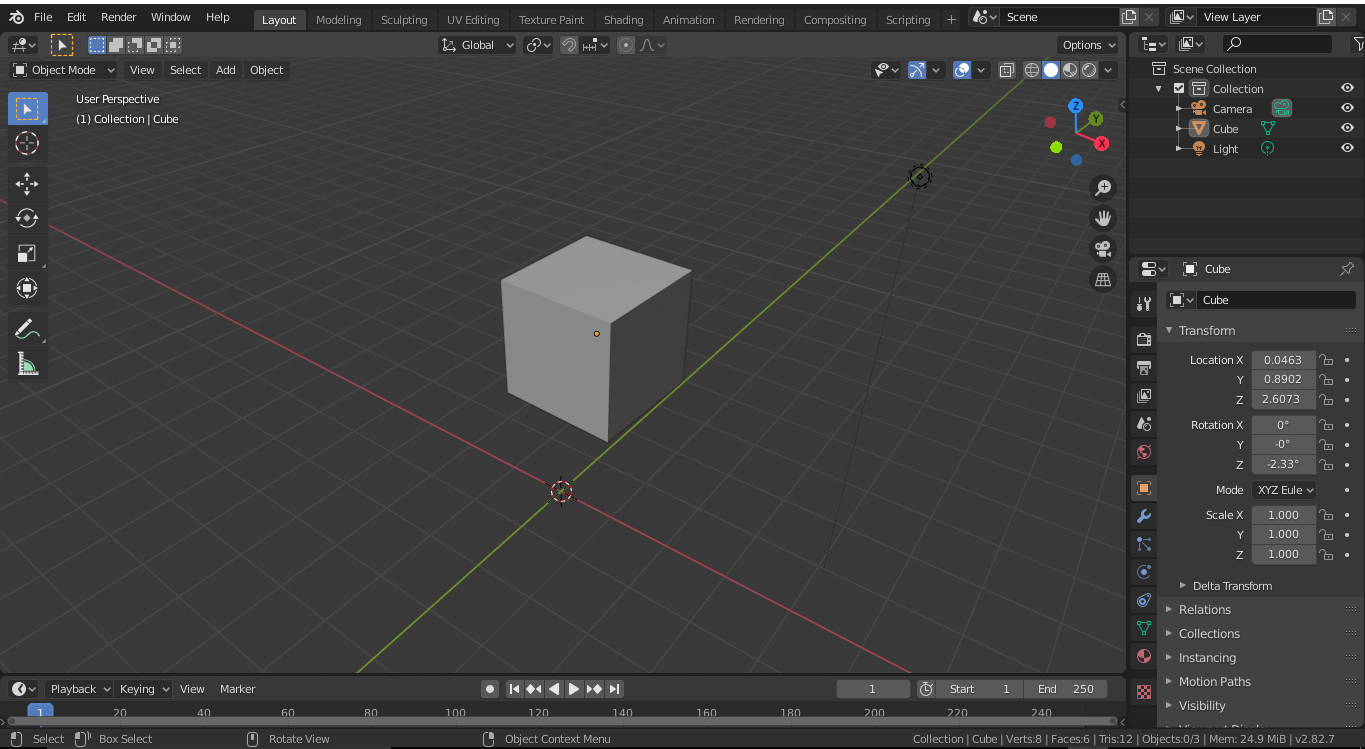Pin the properties editor context

(x=1347, y=269)
